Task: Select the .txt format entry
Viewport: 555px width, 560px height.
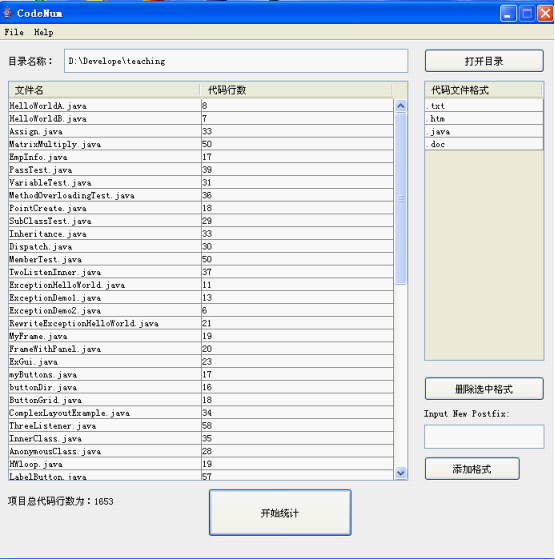Action: [x=484, y=106]
